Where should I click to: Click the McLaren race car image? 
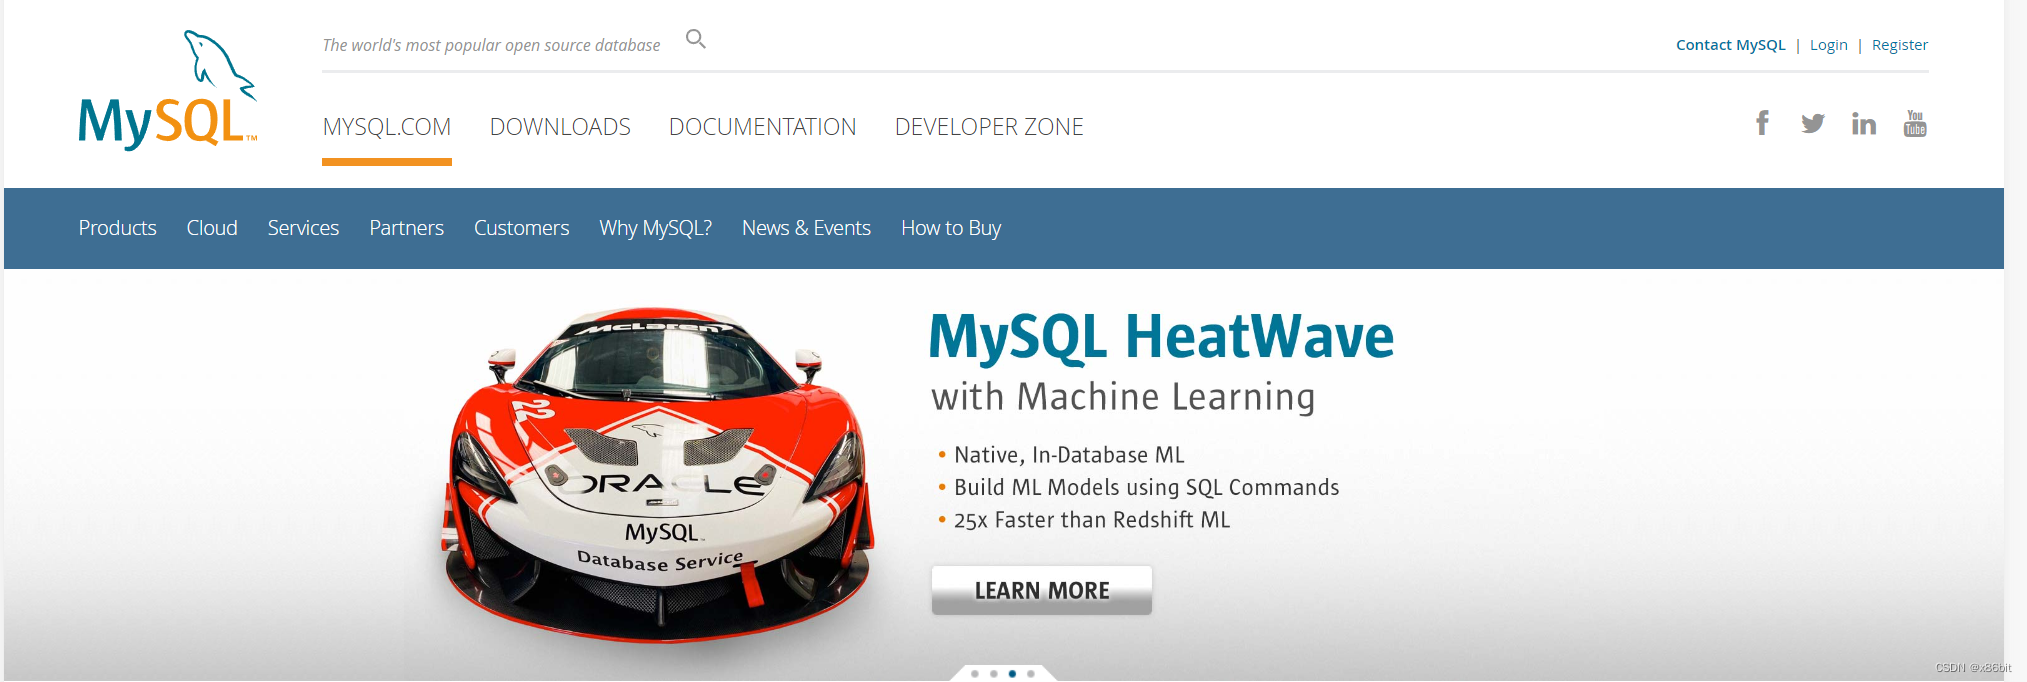(658, 475)
